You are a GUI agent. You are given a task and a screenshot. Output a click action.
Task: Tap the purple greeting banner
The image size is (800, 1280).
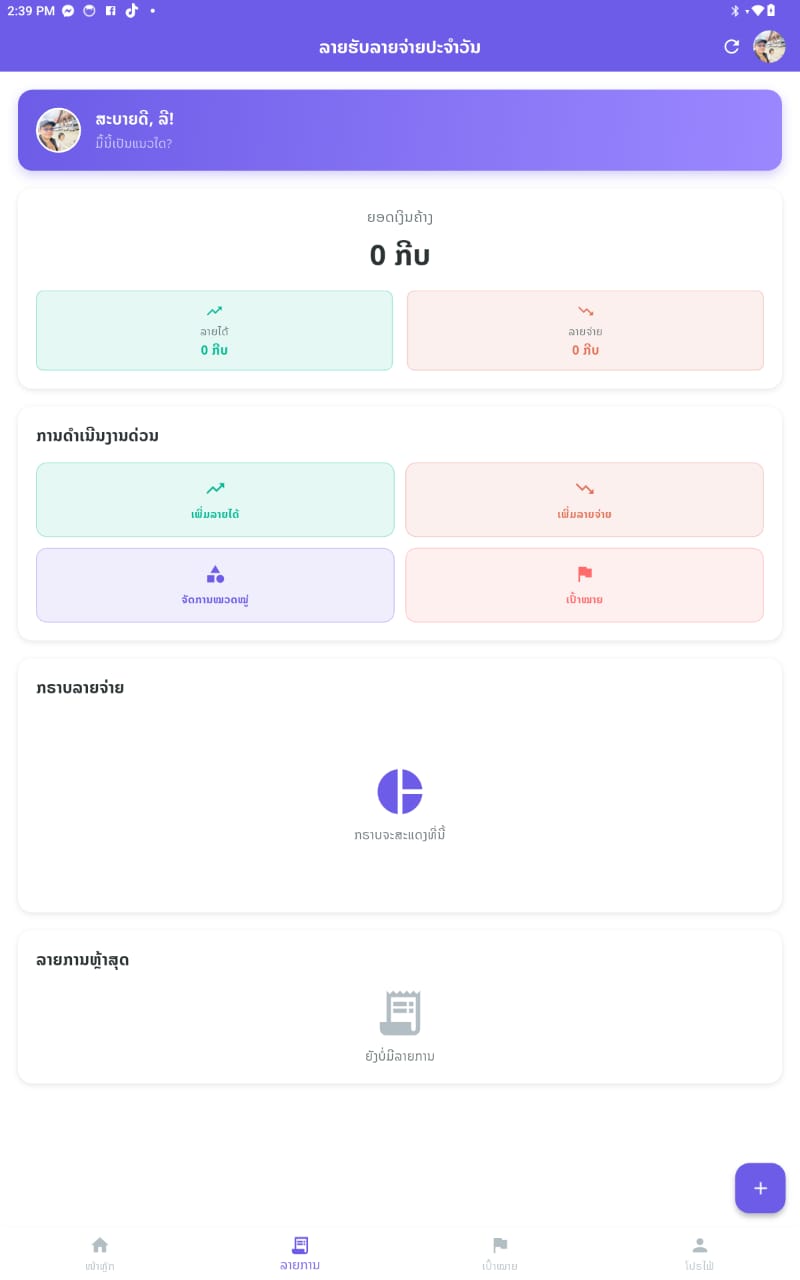coord(450,130)
